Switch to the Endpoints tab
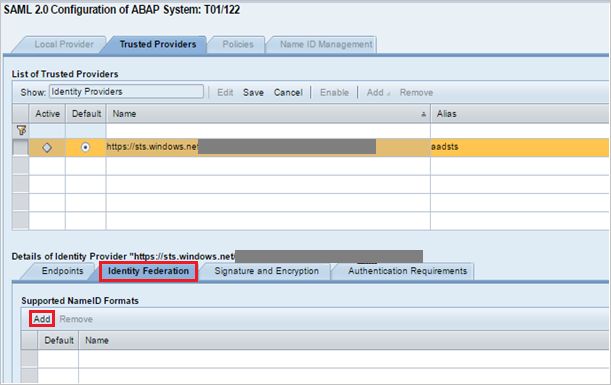Viewport: 611px width, 385px height. (62, 271)
